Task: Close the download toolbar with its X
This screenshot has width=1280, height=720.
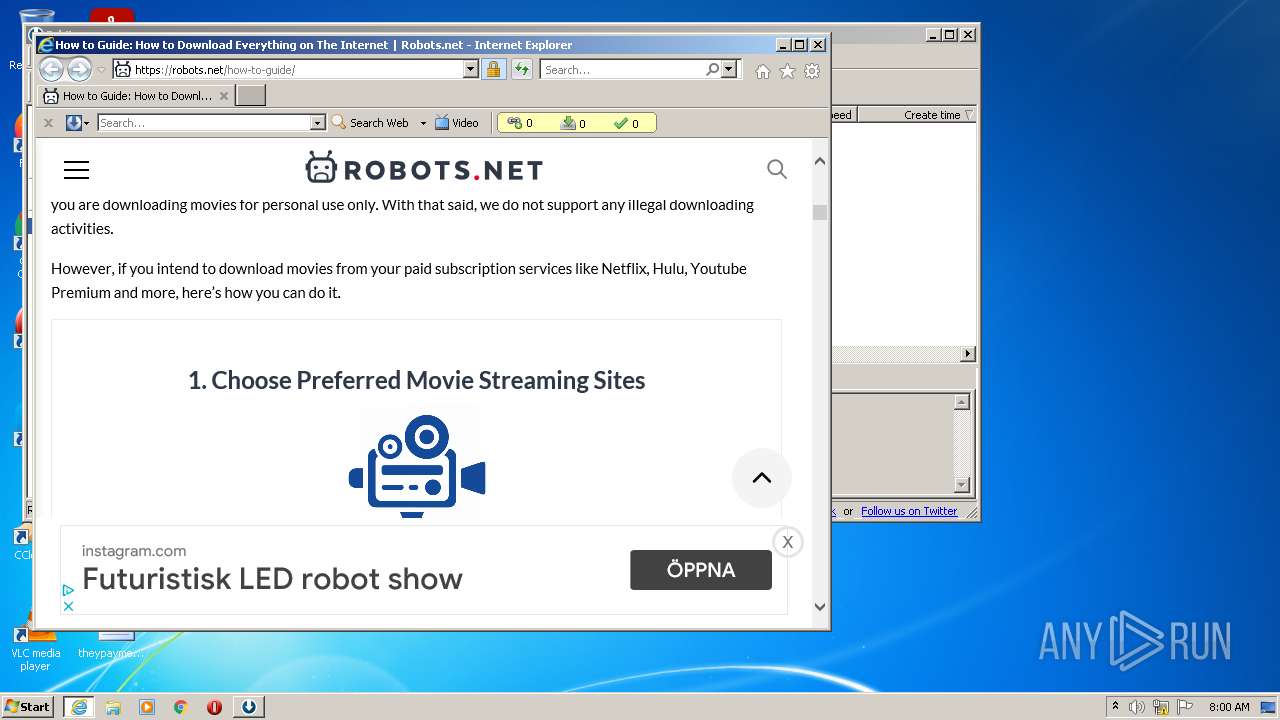Action: [48, 123]
